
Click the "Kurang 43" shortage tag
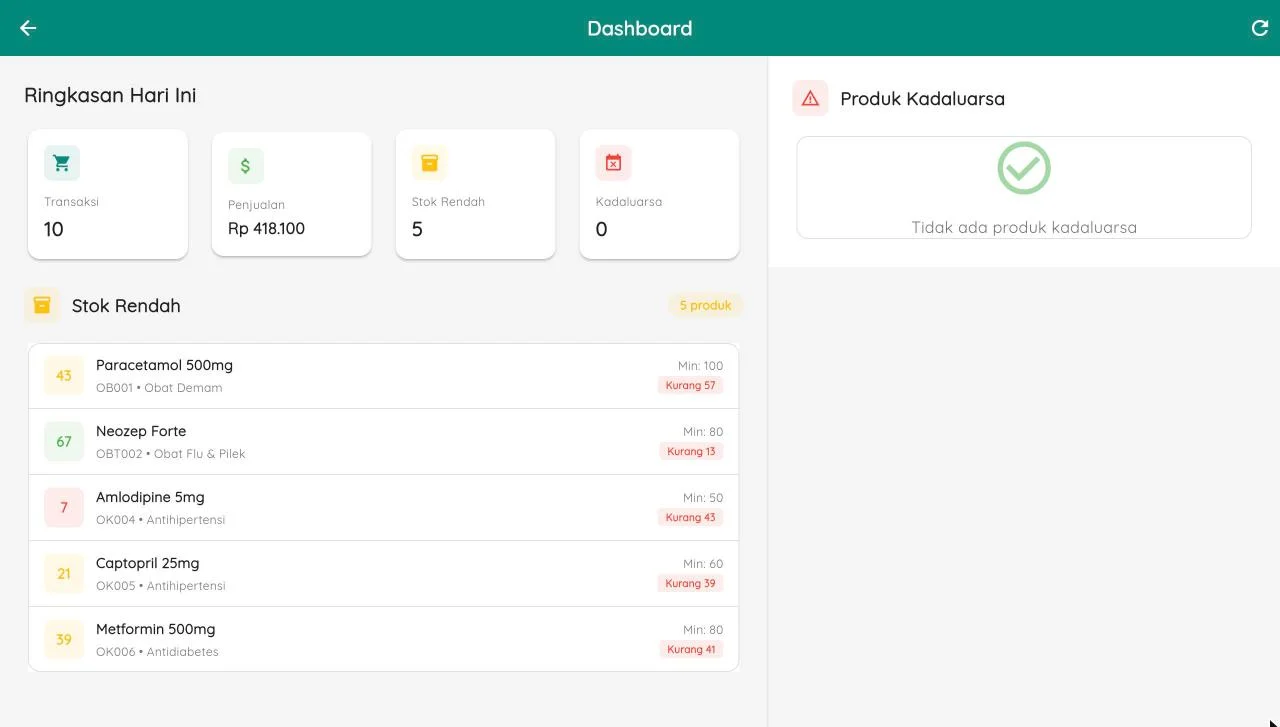(690, 517)
